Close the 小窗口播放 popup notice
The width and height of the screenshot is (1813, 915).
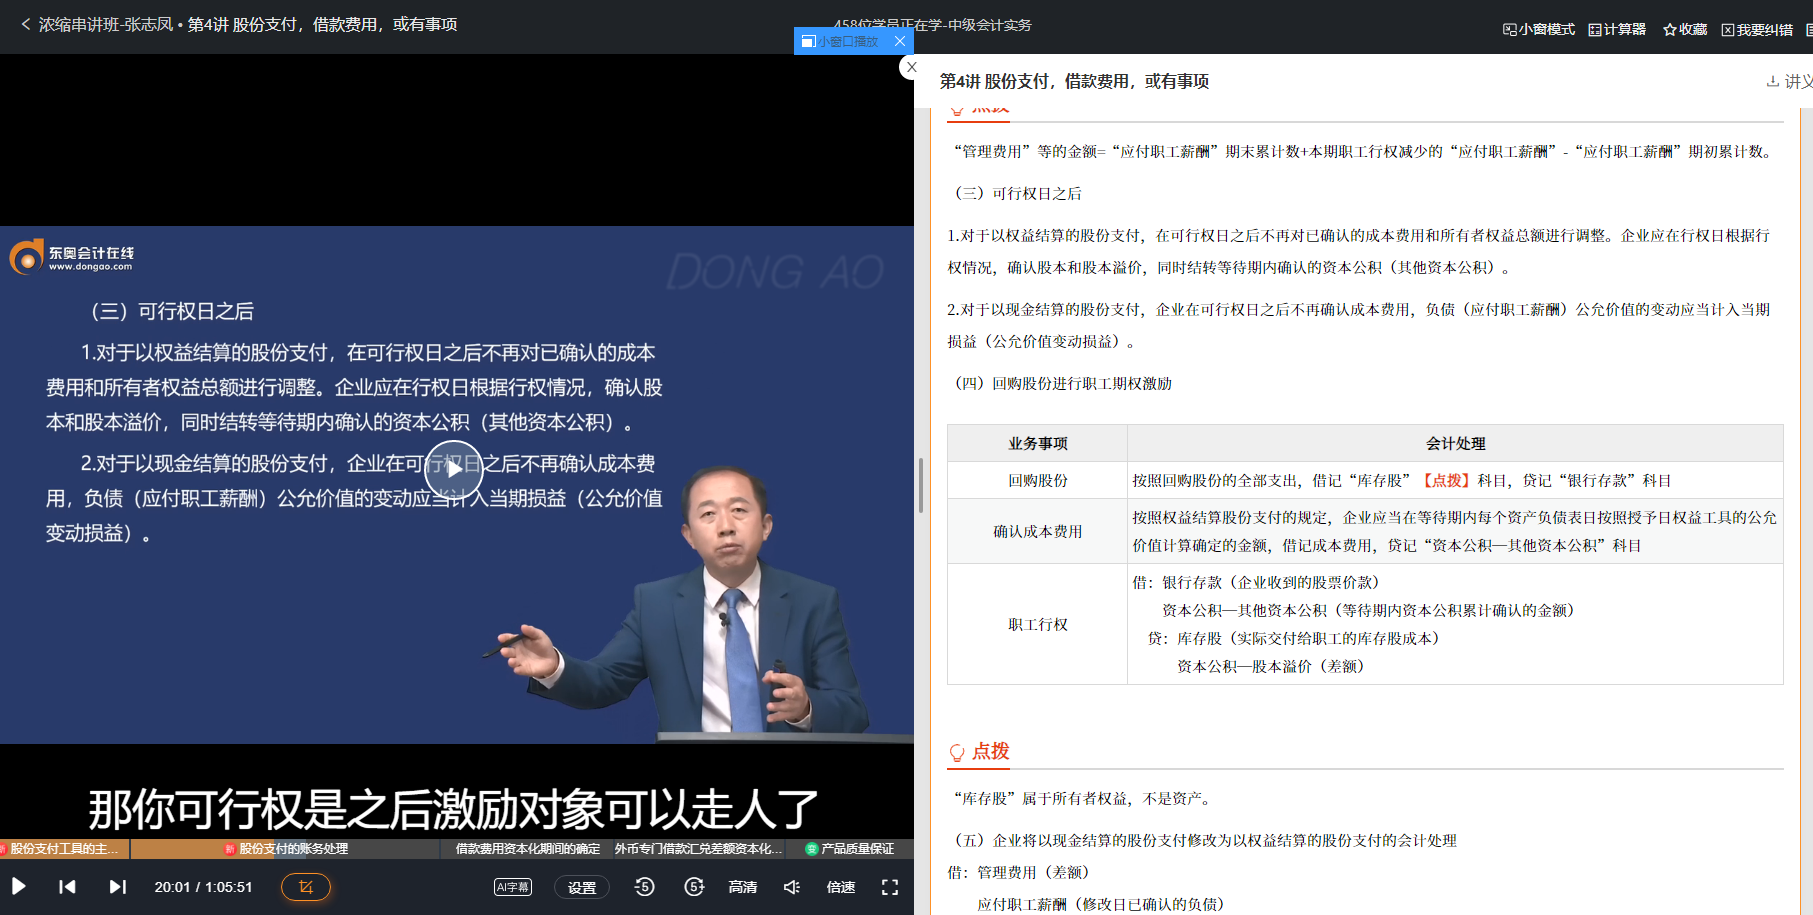[899, 41]
